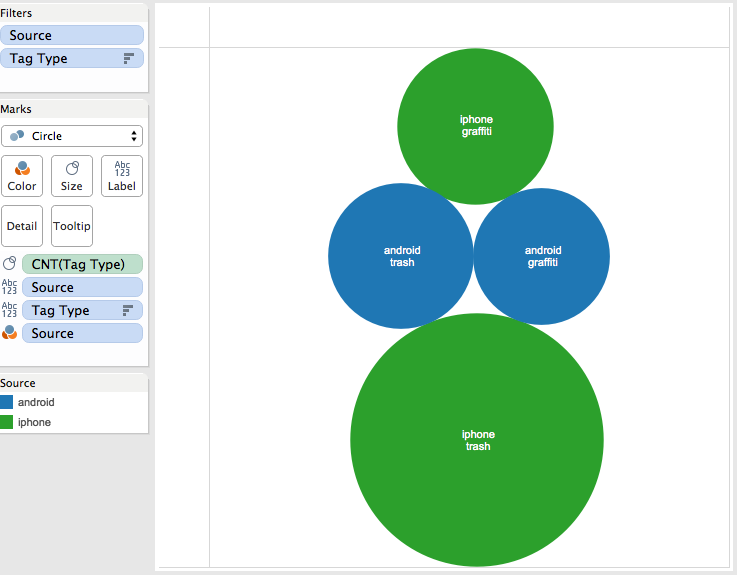Select the CNT(Tag Type) pill
Screen dimensions: 737x575
tap(82, 264)
